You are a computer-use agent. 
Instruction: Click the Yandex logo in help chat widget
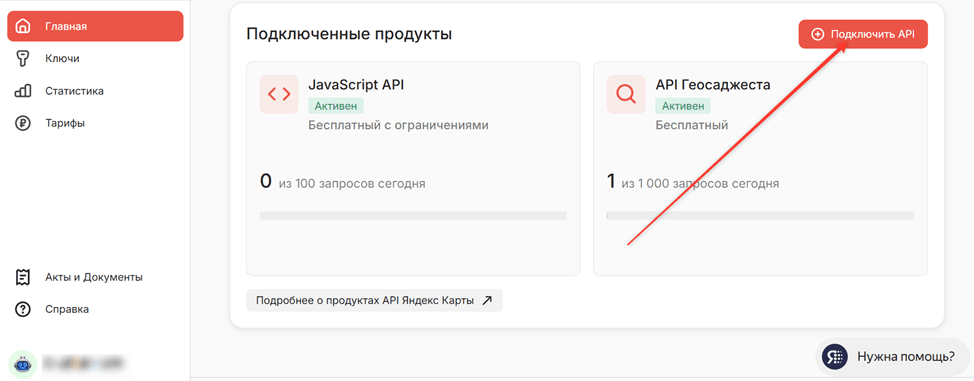tap(835, 357)
